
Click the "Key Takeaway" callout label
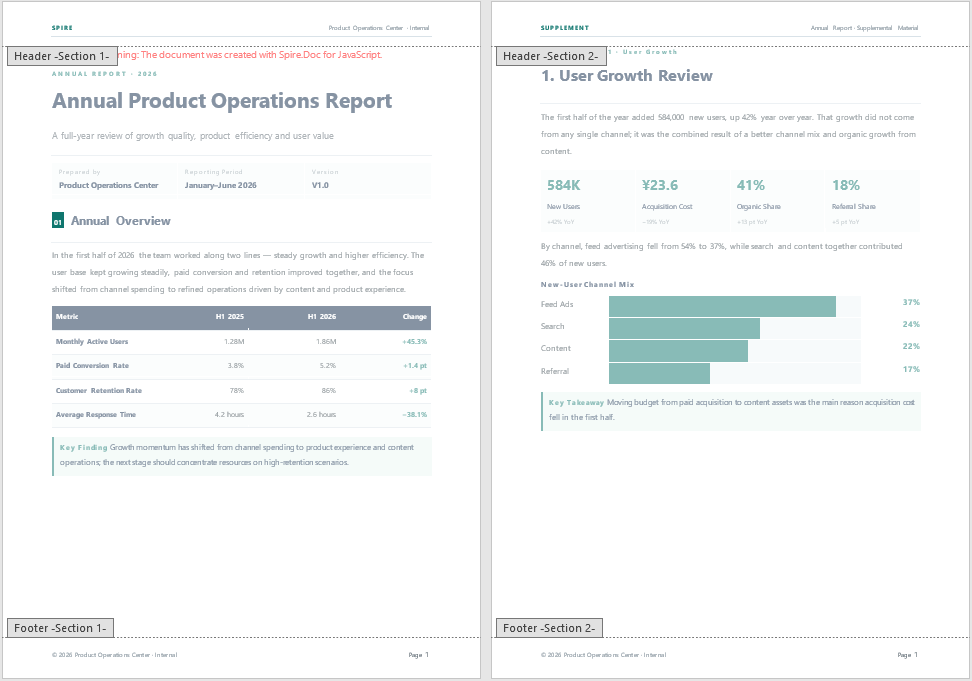pos(576,403)
